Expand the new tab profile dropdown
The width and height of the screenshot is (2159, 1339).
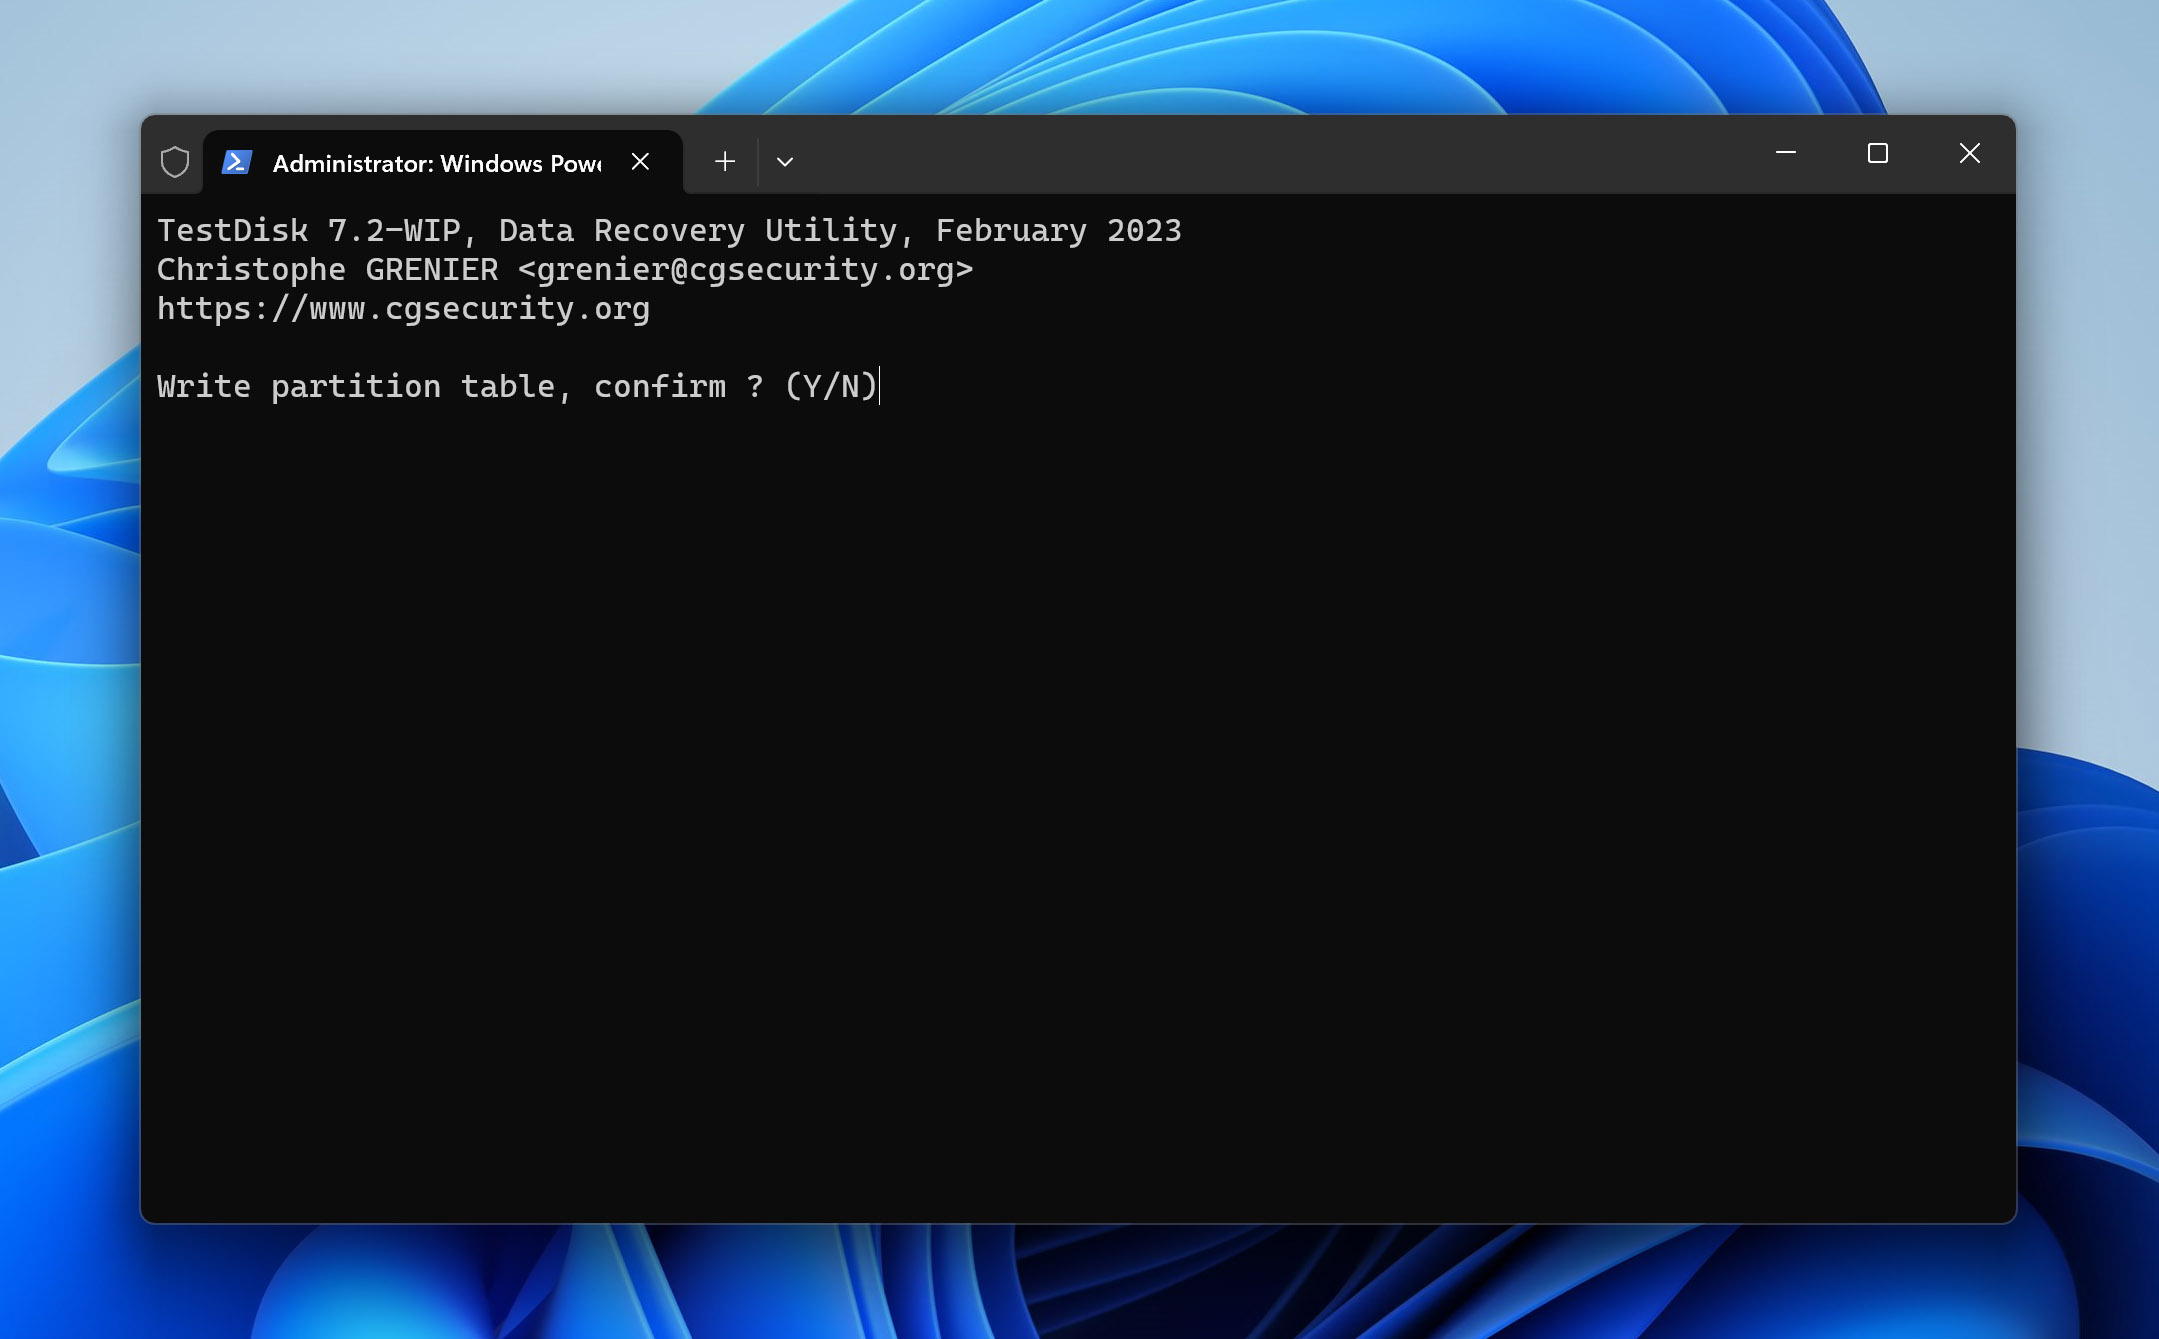(x=785, y=162)
